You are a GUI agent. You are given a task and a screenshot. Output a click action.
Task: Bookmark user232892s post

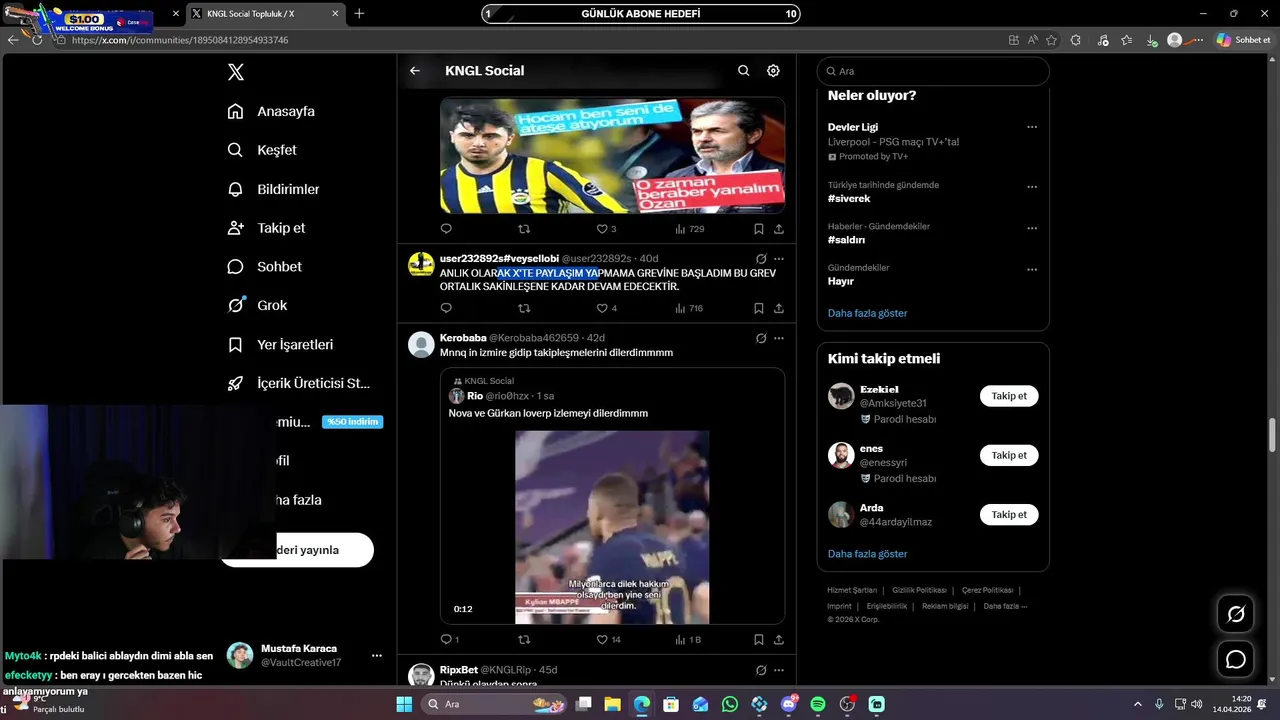point(759,308)
